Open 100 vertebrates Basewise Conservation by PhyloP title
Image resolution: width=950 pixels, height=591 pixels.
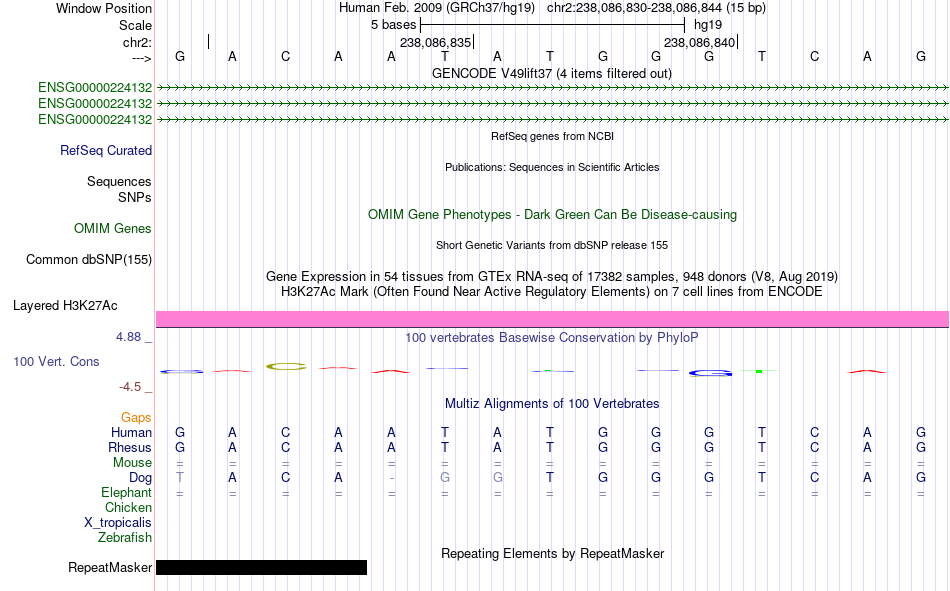pyautogui.click(x=552, y=338)
